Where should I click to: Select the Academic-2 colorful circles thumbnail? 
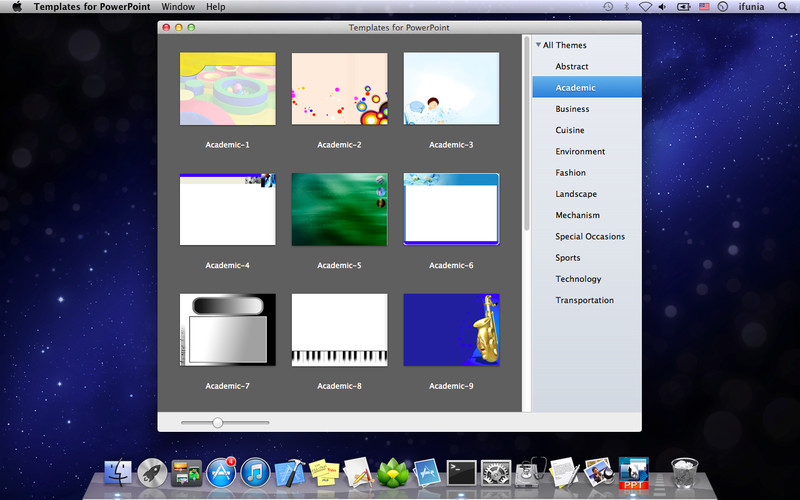pos(339,89)
